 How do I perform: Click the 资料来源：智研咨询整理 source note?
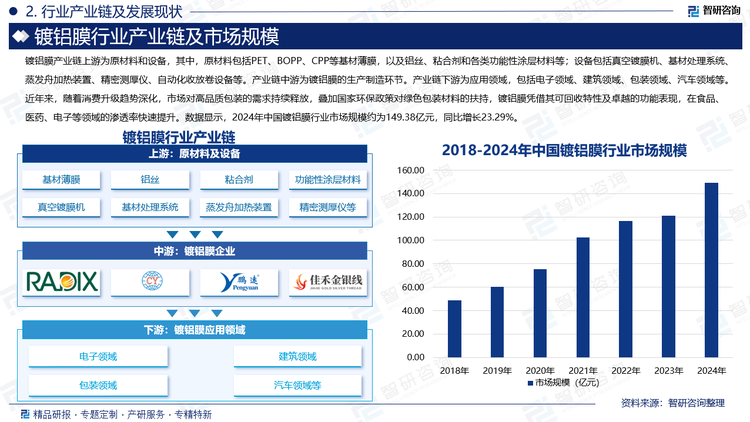[673, 403]
